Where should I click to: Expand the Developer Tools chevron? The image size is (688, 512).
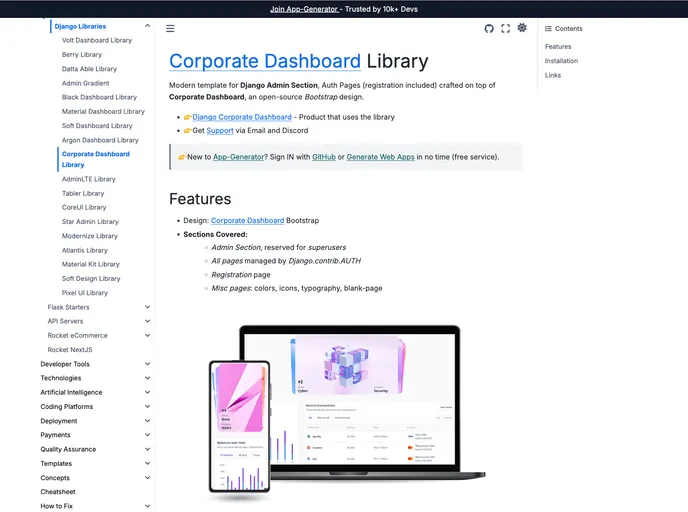[147, 364]
